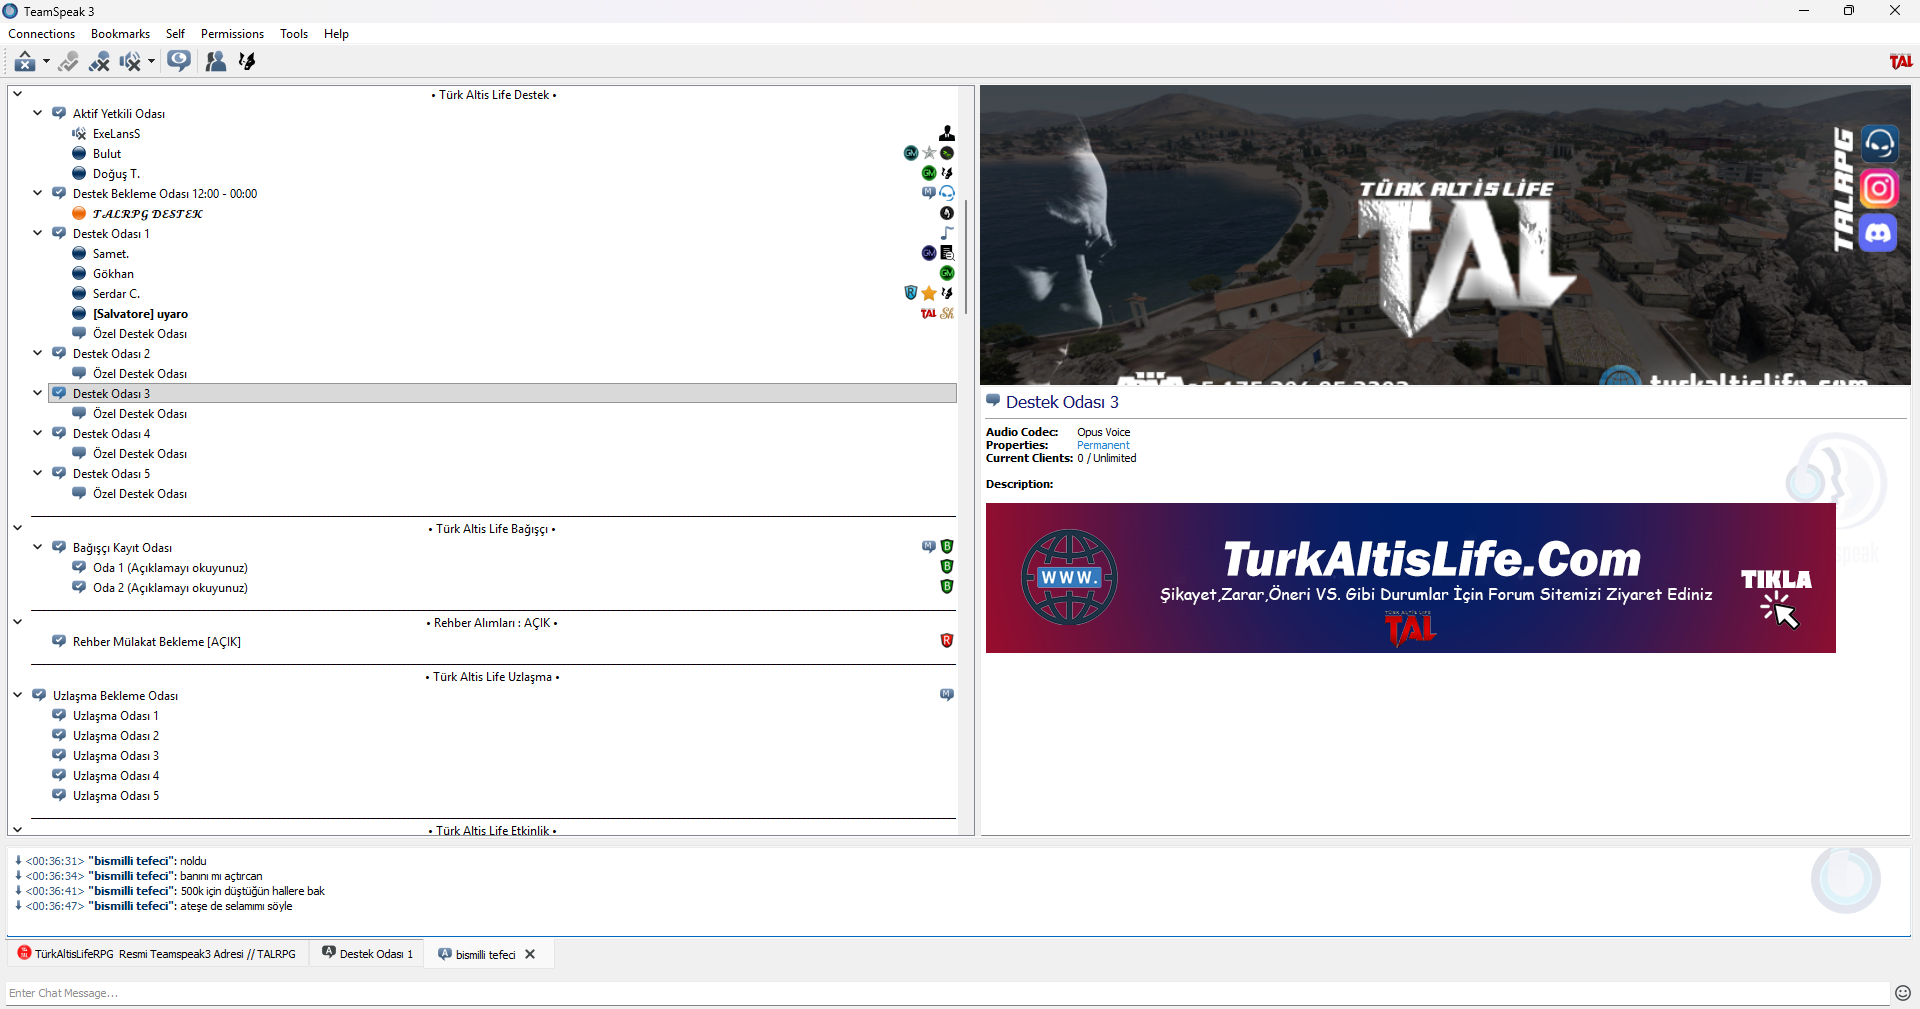The image size is (1920, 1009).
Task: Collapse the Aktif Yetkili Odası channel
Action: [x=37, y=113]
